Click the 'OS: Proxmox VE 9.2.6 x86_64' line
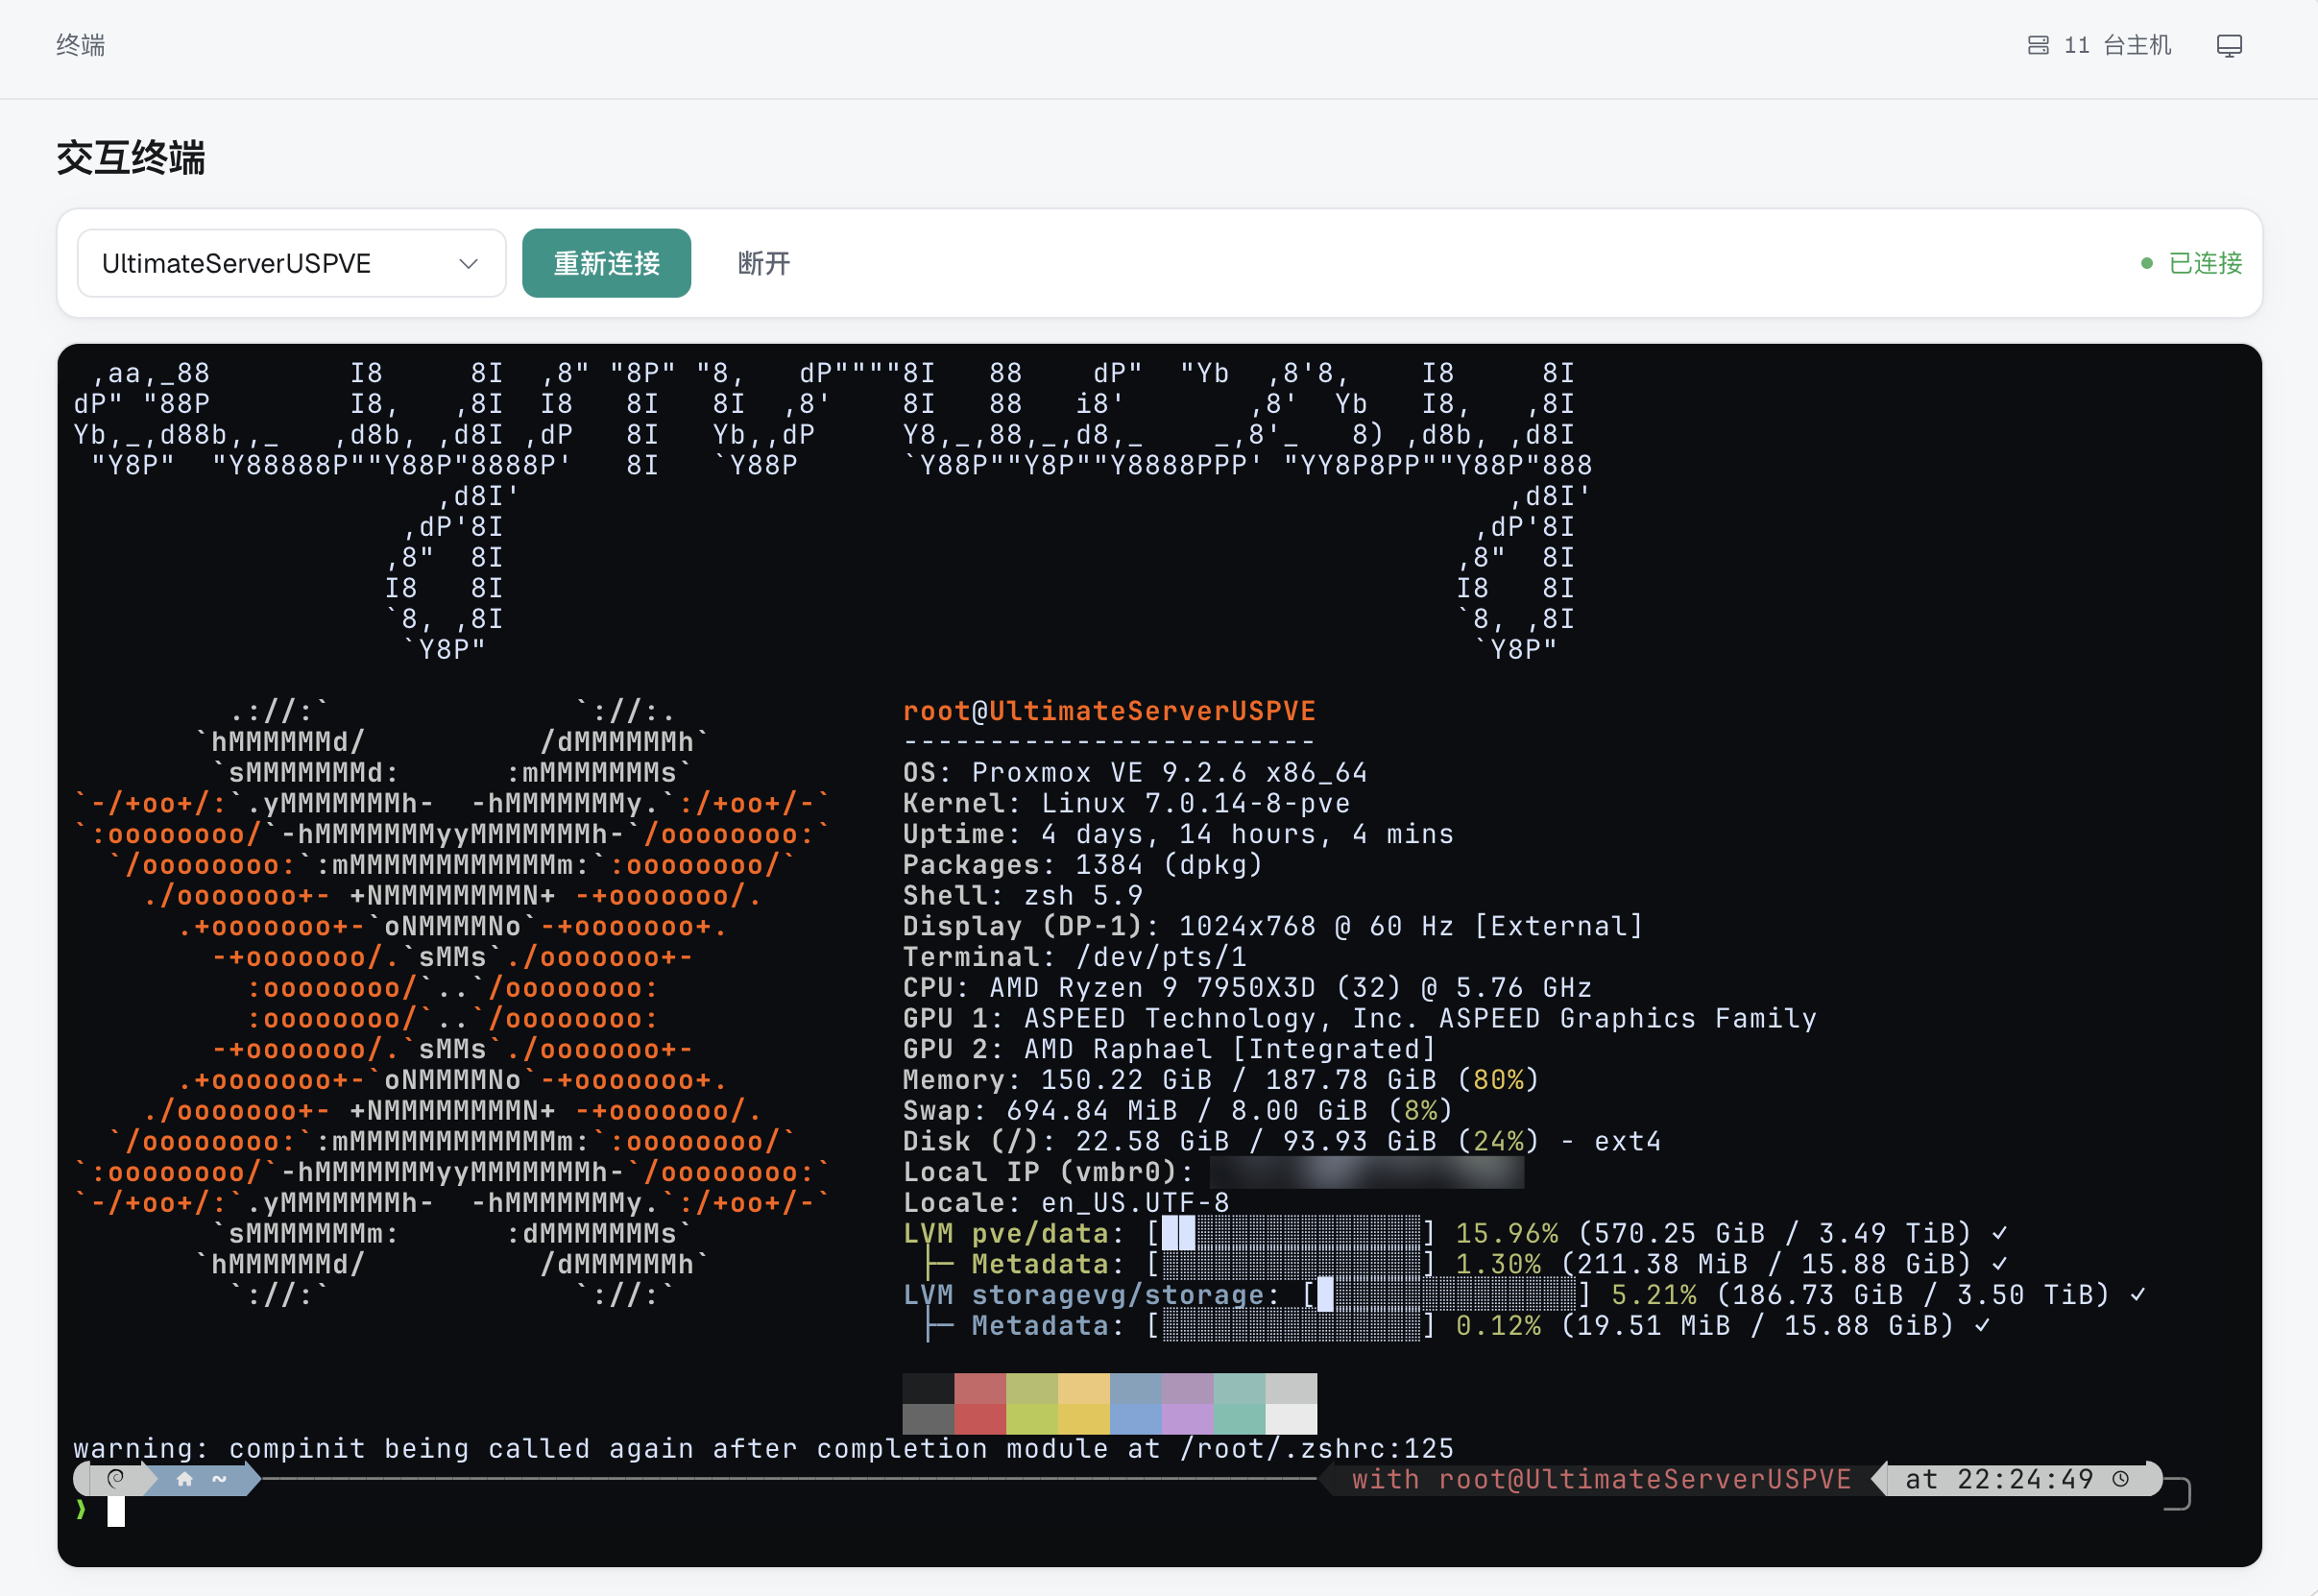The height and width of the screenshot is (1596, 2318). tap(1135, 773)
